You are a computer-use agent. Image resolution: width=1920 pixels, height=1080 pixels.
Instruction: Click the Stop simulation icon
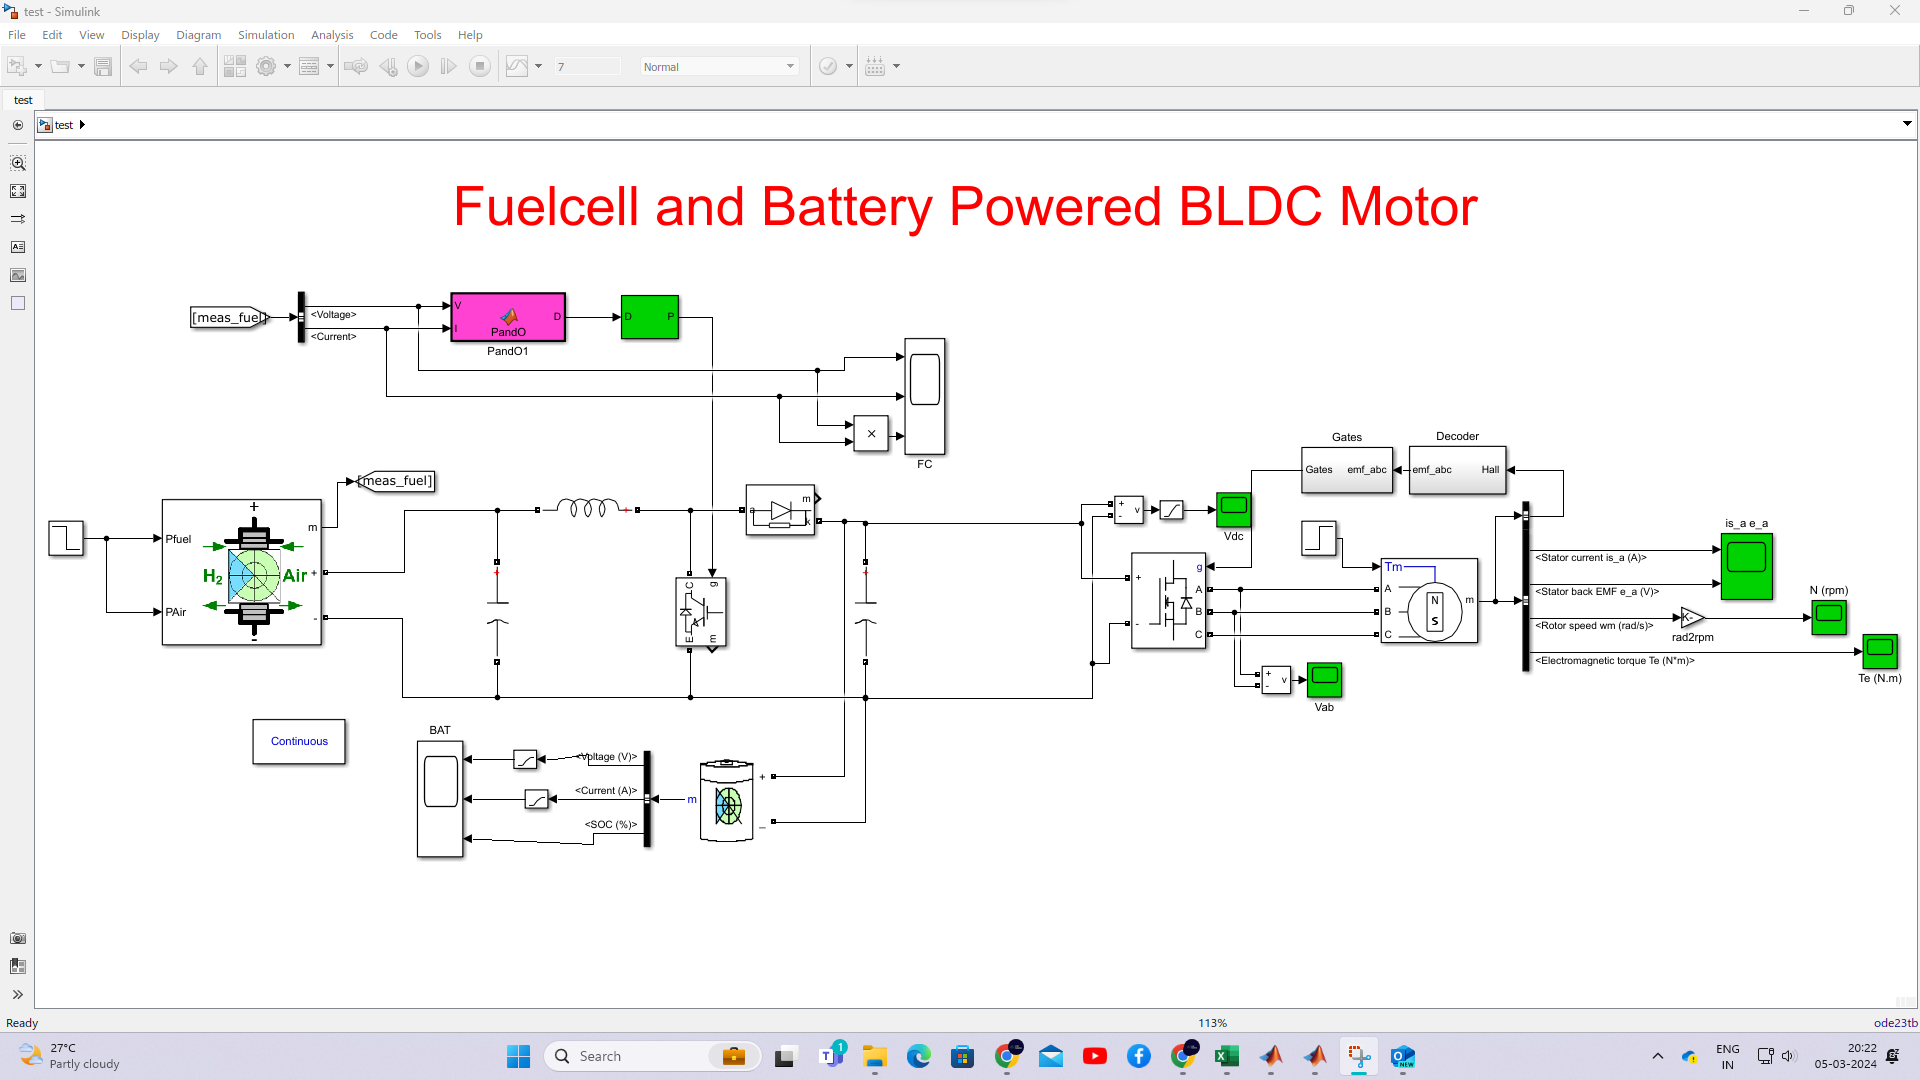click(x=480, y=66)
